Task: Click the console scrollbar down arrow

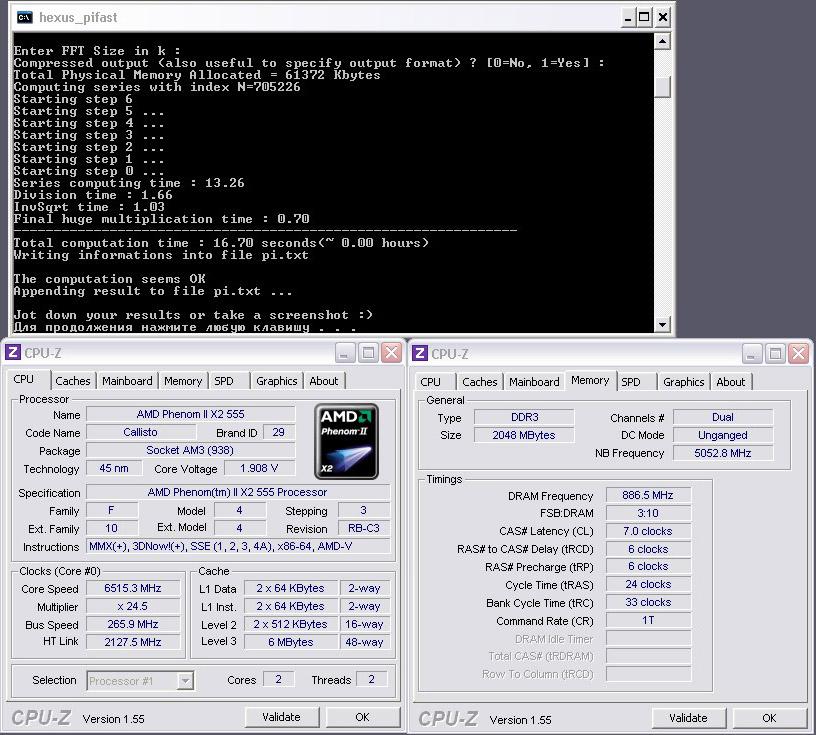Action: (662, 324)
